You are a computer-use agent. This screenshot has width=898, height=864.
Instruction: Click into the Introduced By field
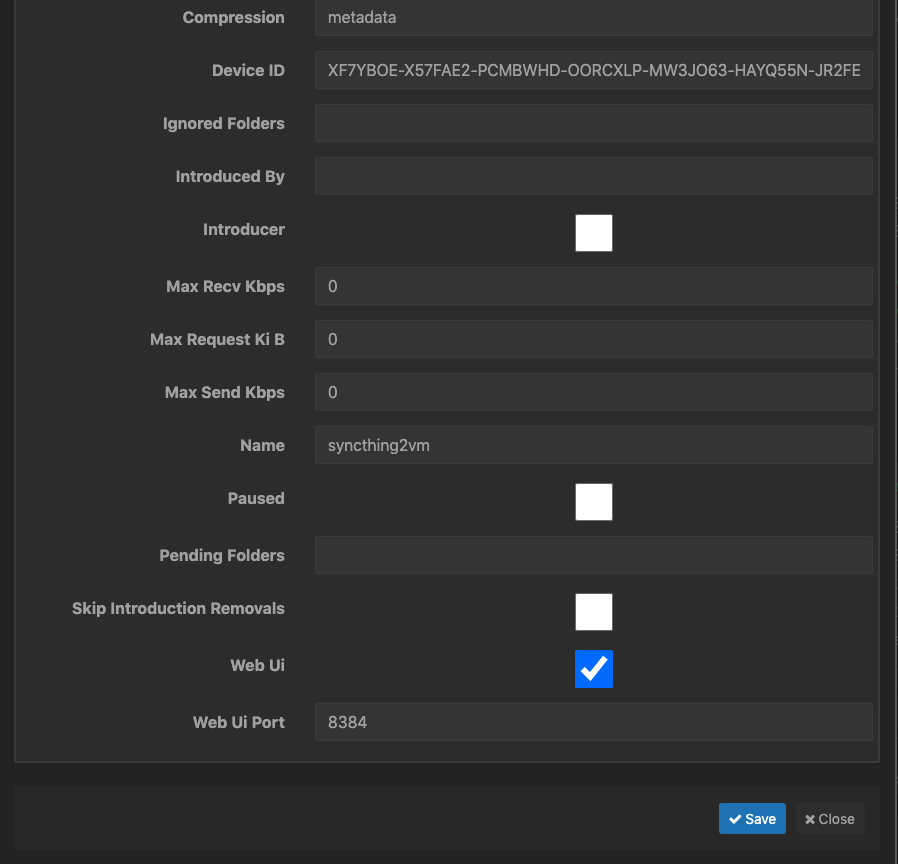tap(593, 177)
